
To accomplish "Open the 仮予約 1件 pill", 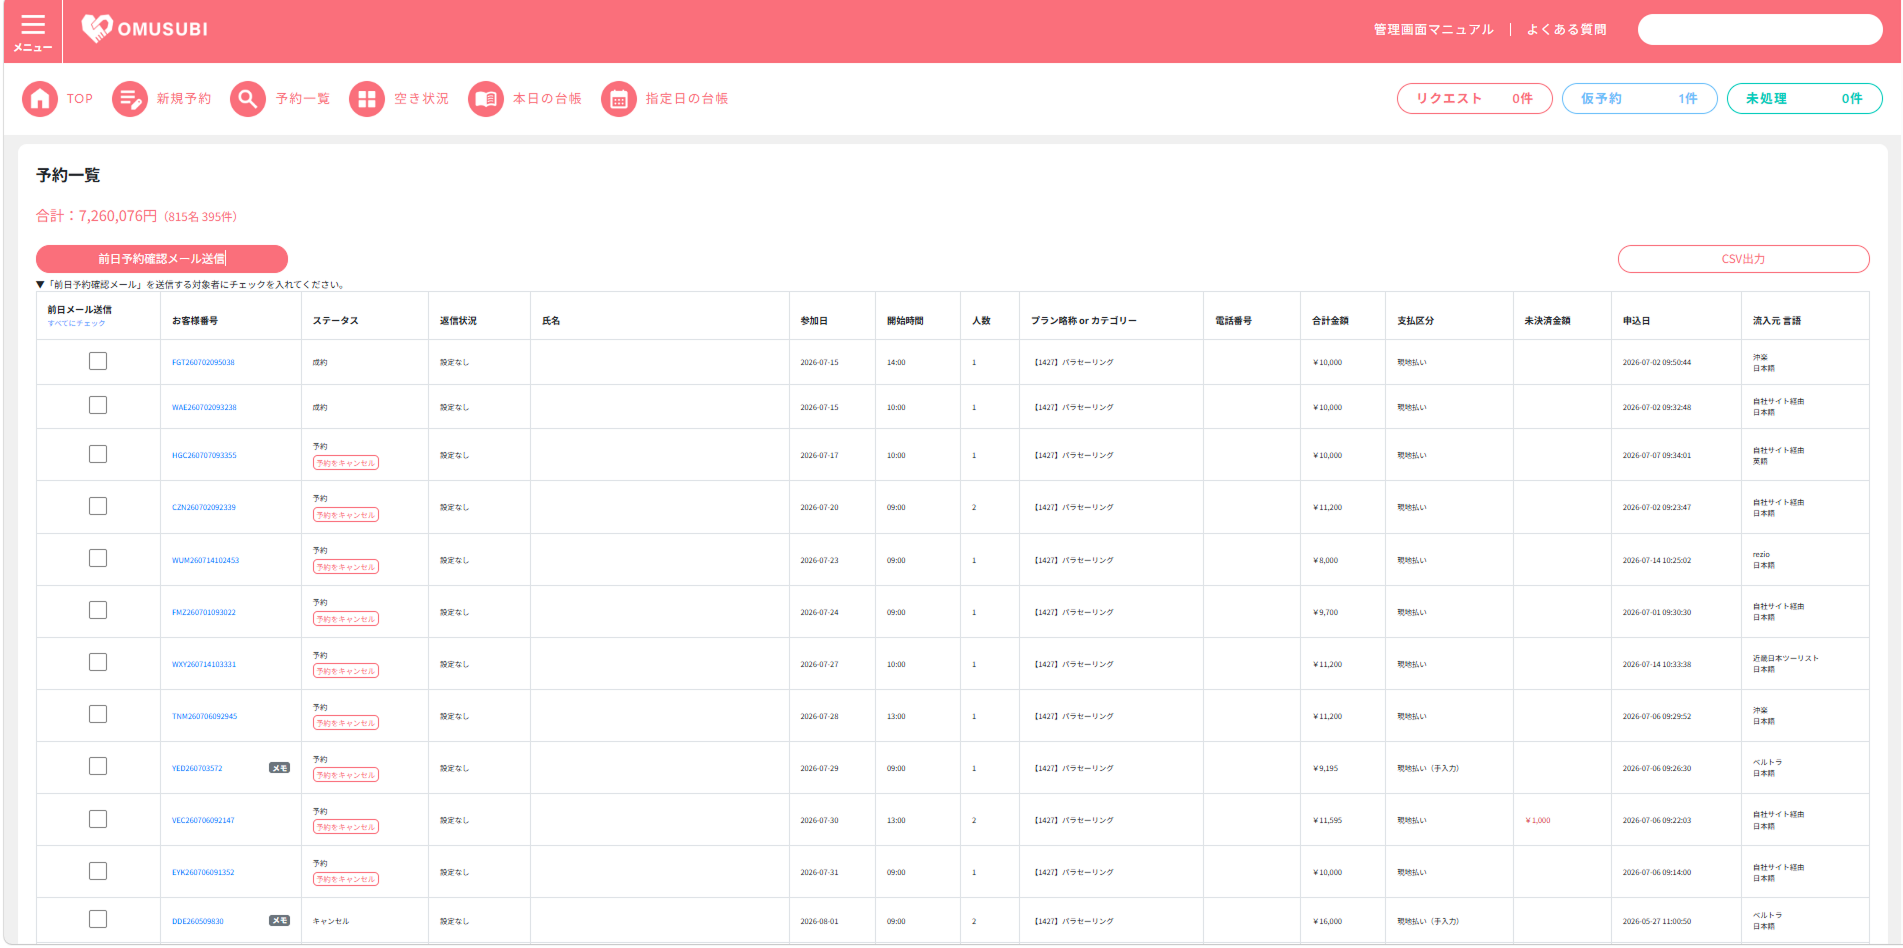I will coord(1639,99).
